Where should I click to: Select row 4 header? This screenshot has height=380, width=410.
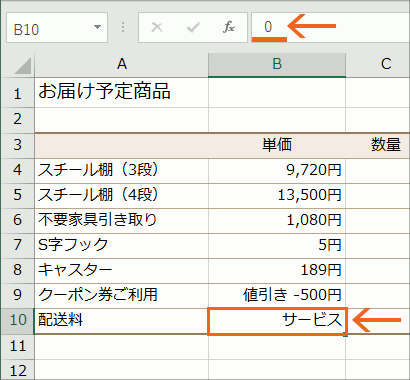(17, 170)
